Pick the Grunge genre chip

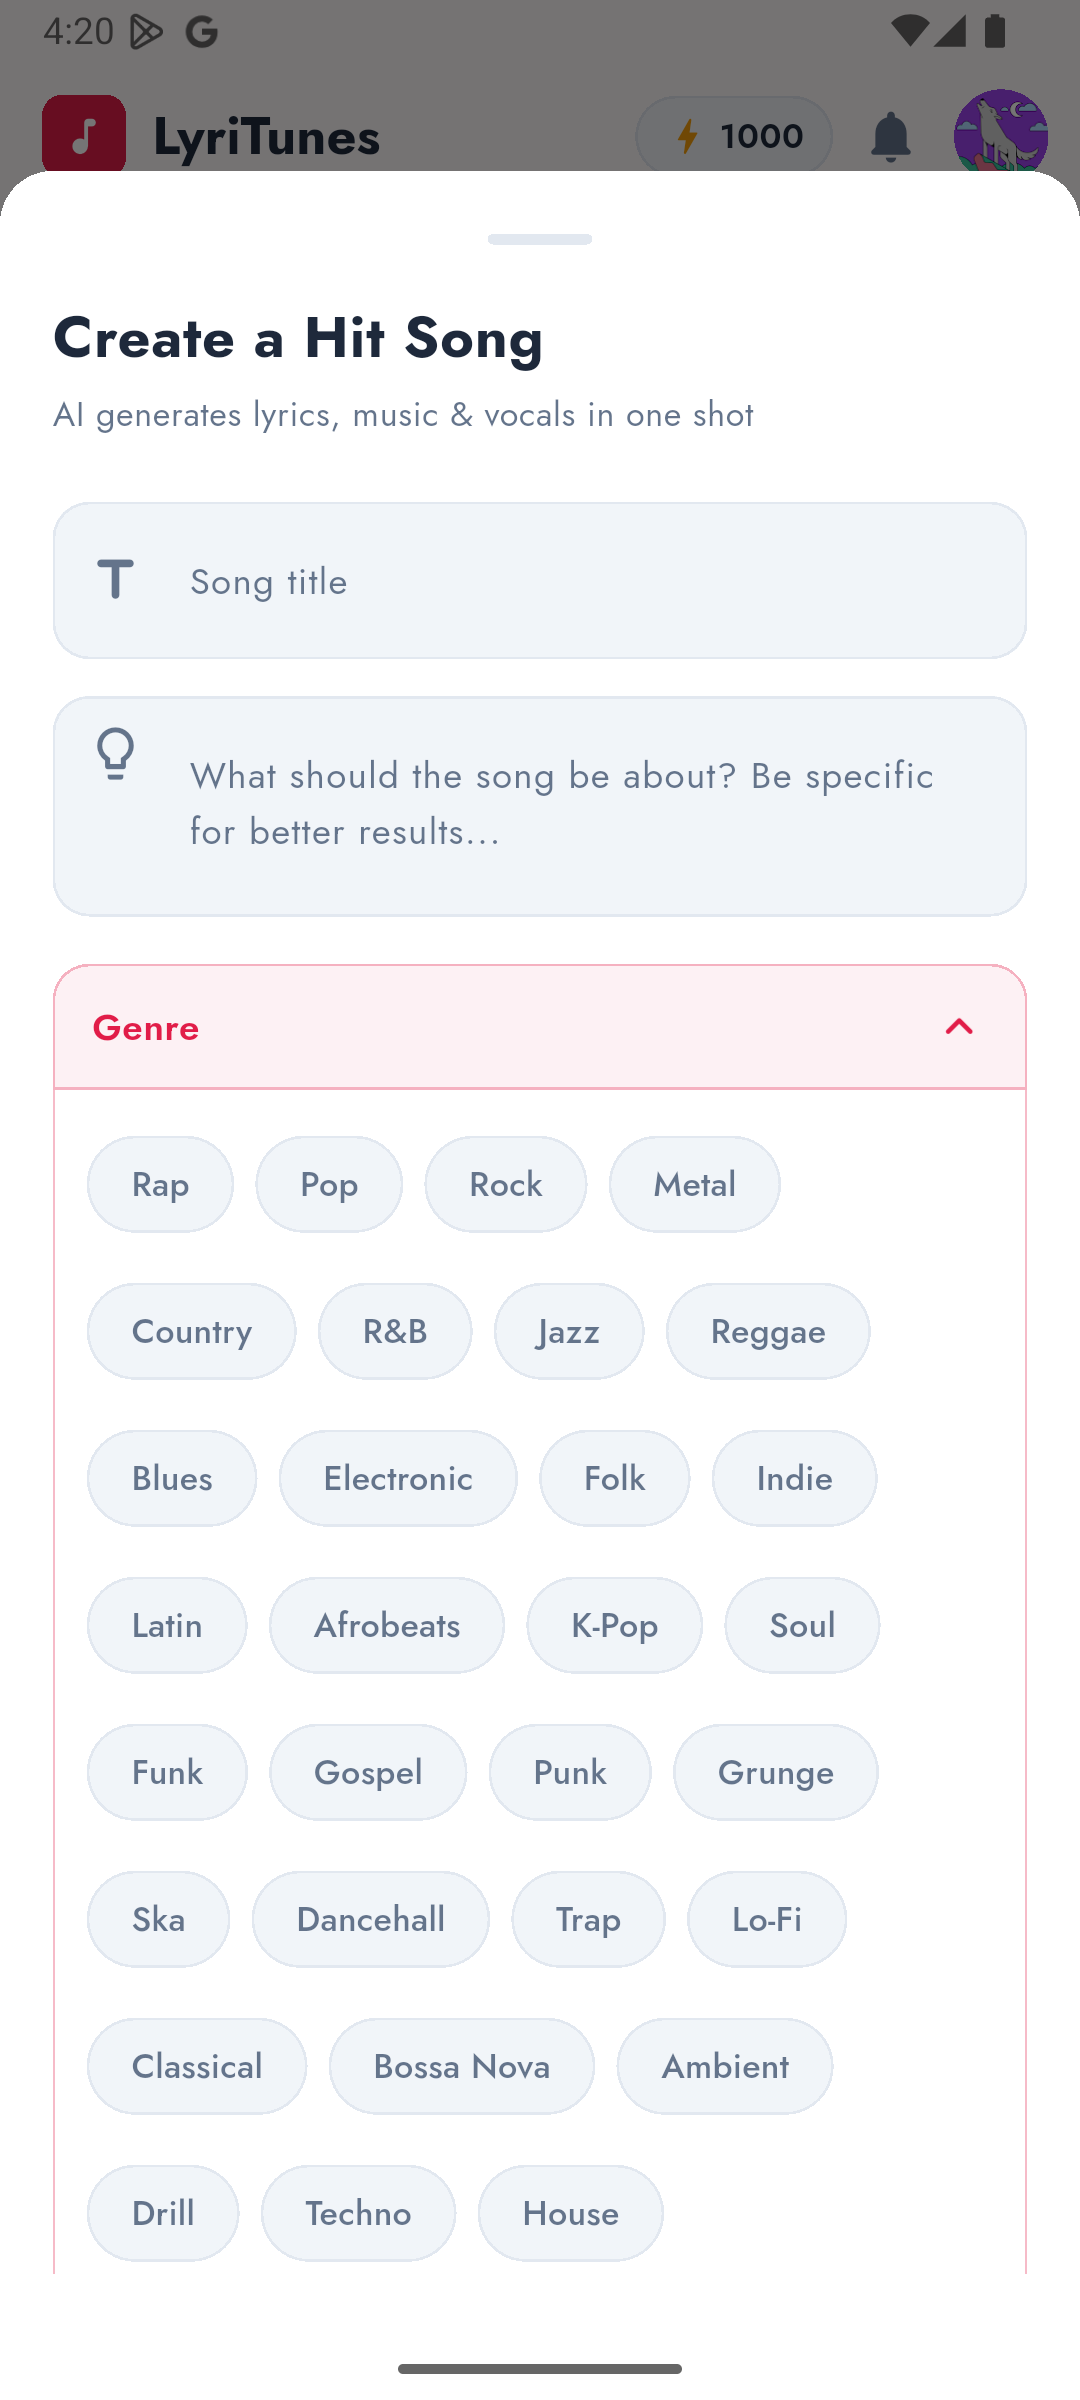[775, 1772]
